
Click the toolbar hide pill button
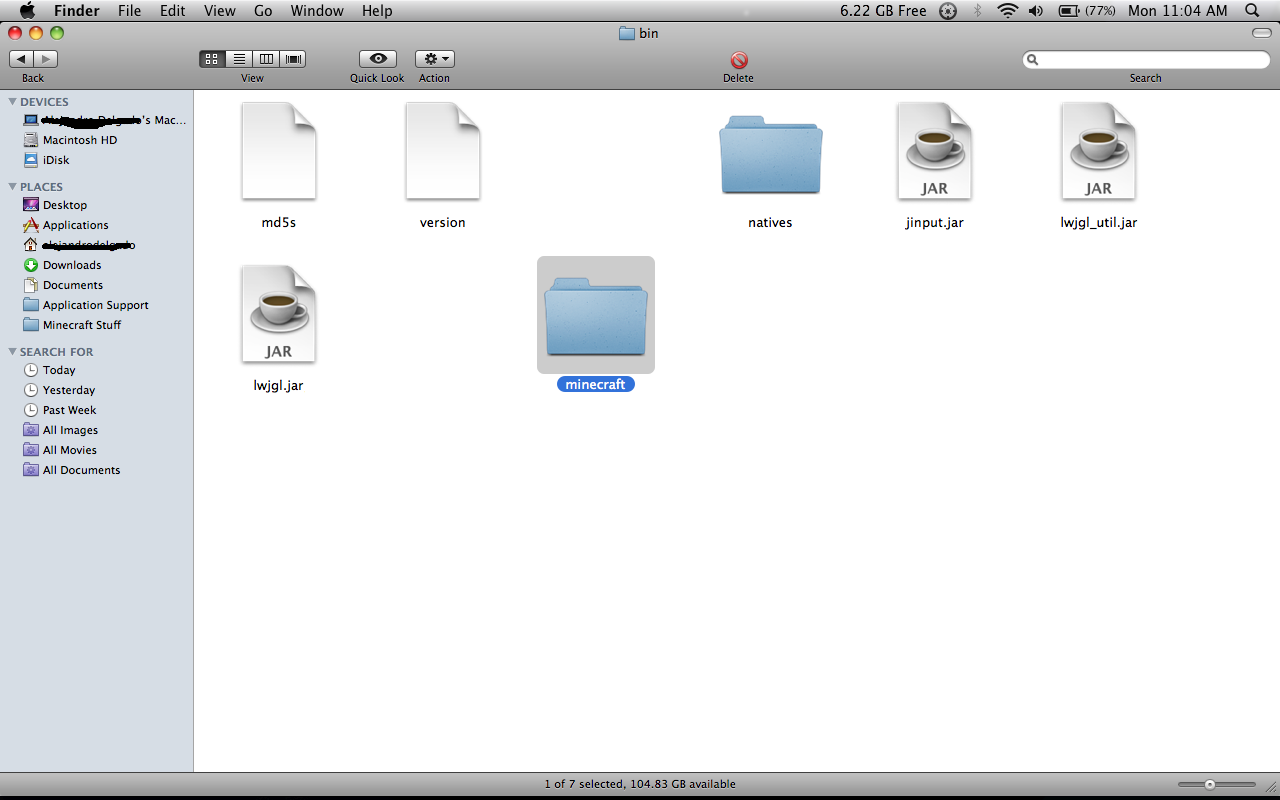click(x=1262, y=33)
